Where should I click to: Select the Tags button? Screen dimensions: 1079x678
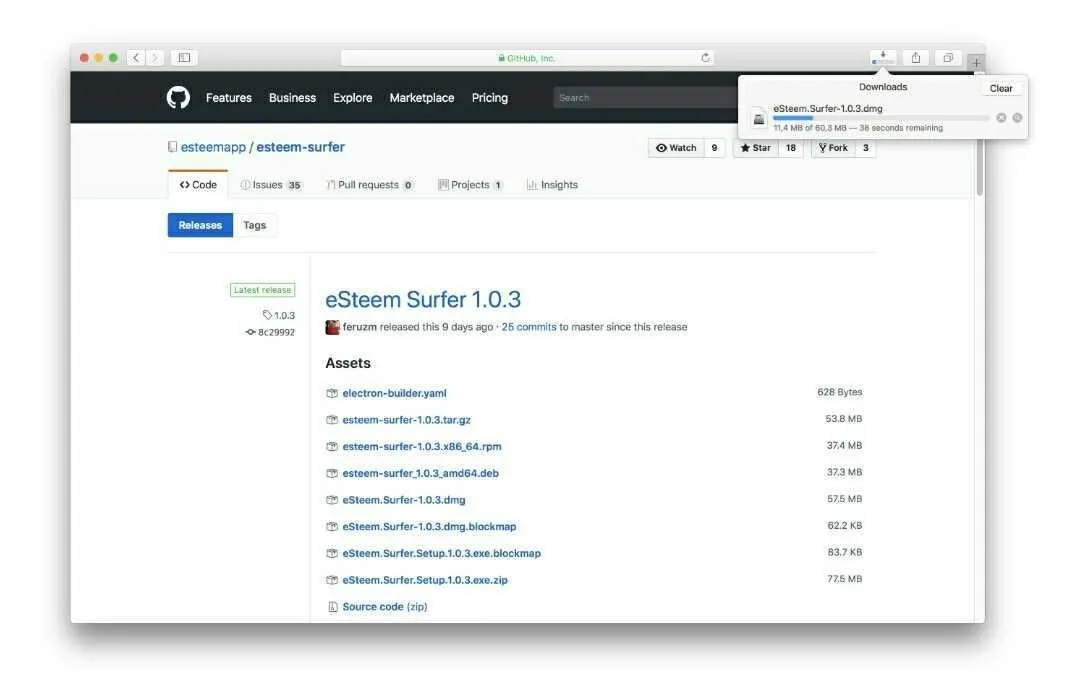coord(255,225)
